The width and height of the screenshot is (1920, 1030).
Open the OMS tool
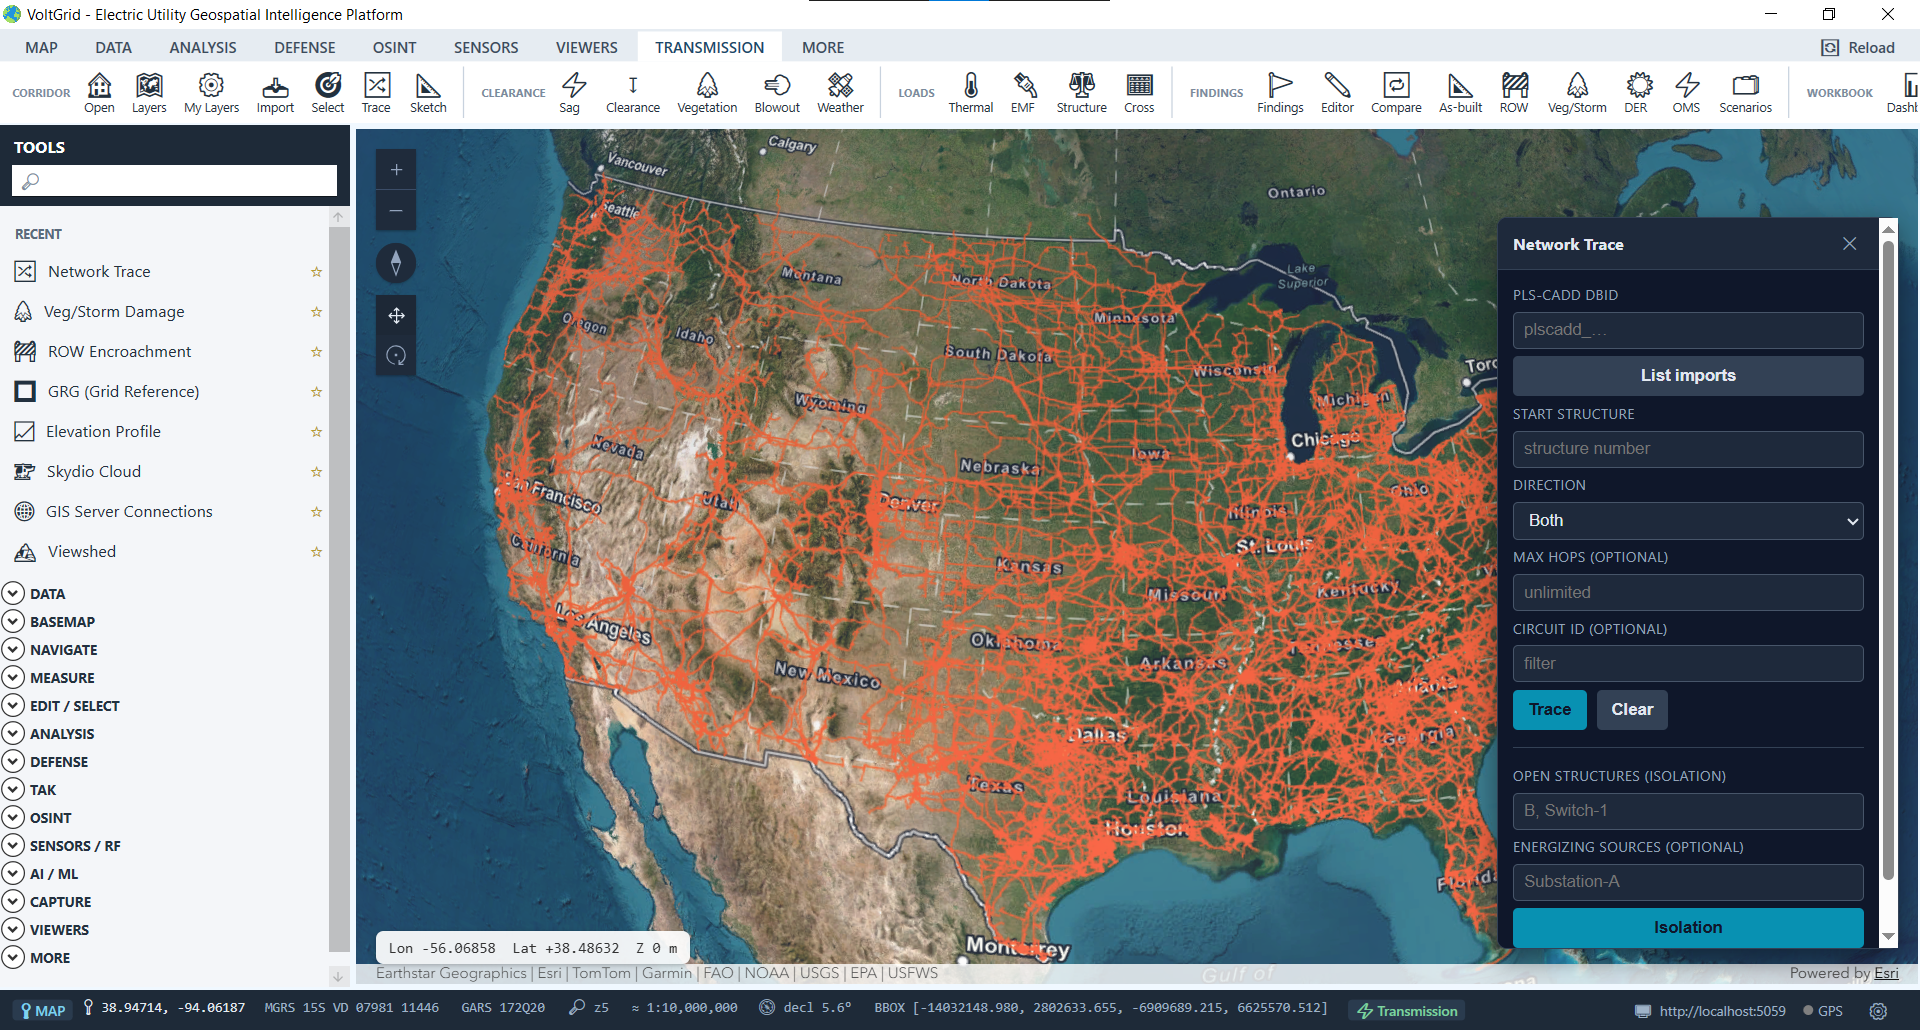click(x=1686, y=93)
